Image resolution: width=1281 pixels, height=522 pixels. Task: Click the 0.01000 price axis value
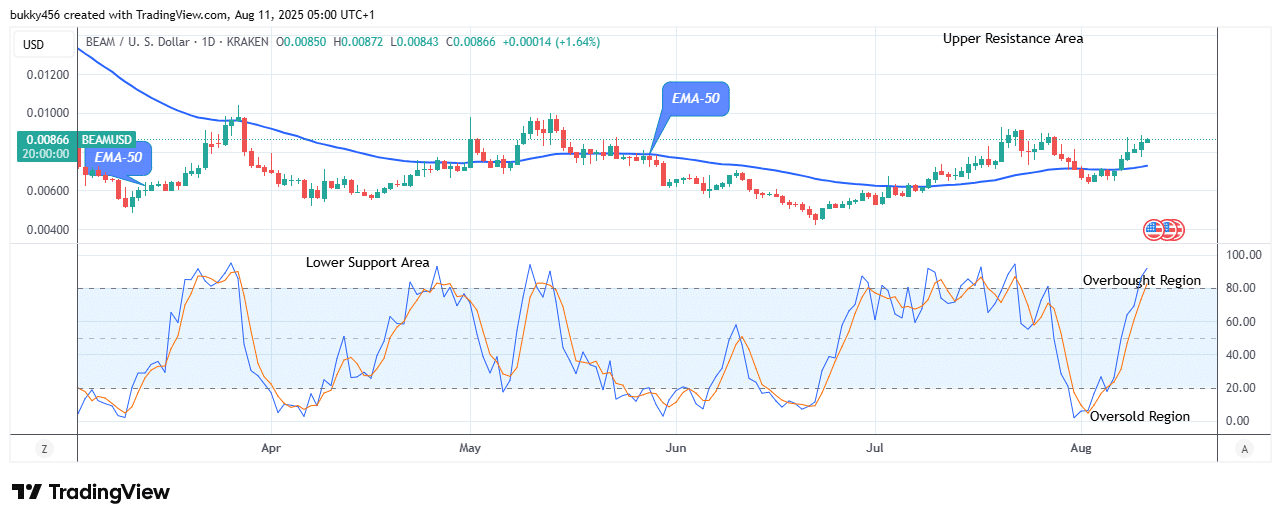click(x=47, y=113)
